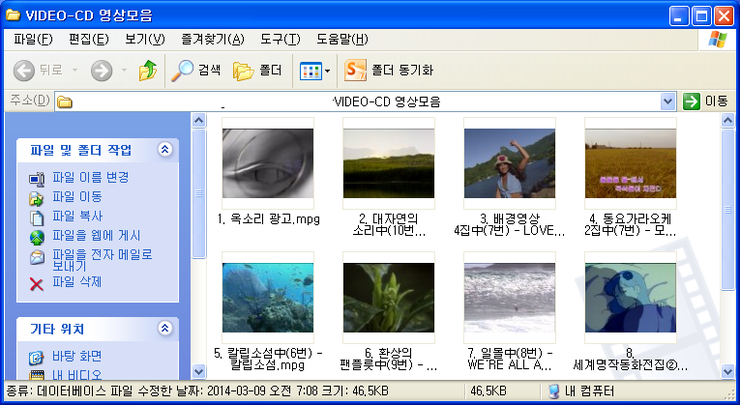Expand the address bar dropdown list

coord(667,101)
